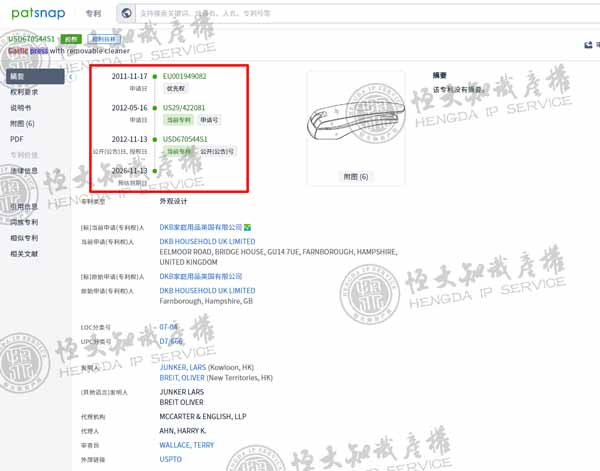Click the title text 'Garlic press with removable cleaner'

pyautogui.click(x=69, y=51)
